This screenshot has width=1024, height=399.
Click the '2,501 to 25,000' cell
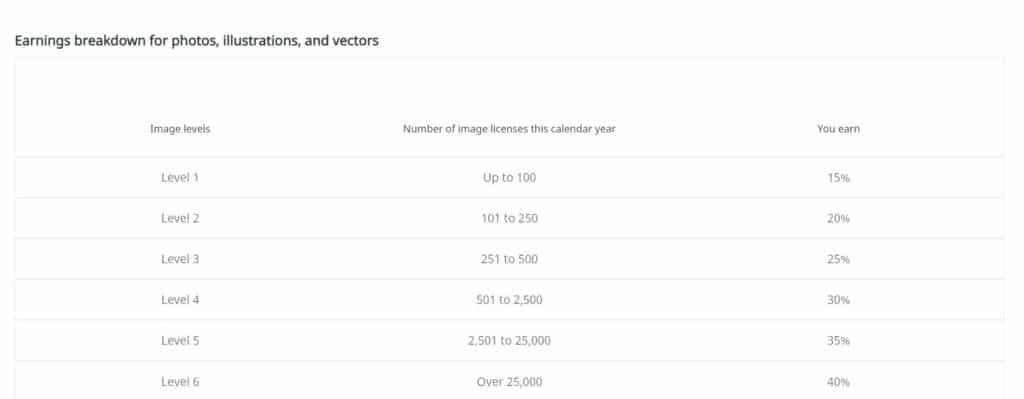(x=509, y=342)
